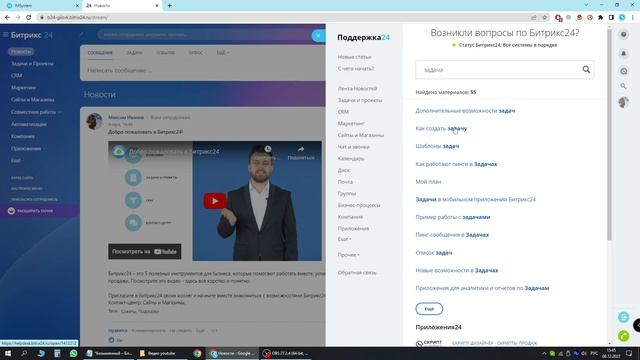Image resolution: width=640 pixels, height=360 pixels.
Task: Open 'Обратная связь' in the support menu
Action: pyautogui.click(x=357, y=273)
